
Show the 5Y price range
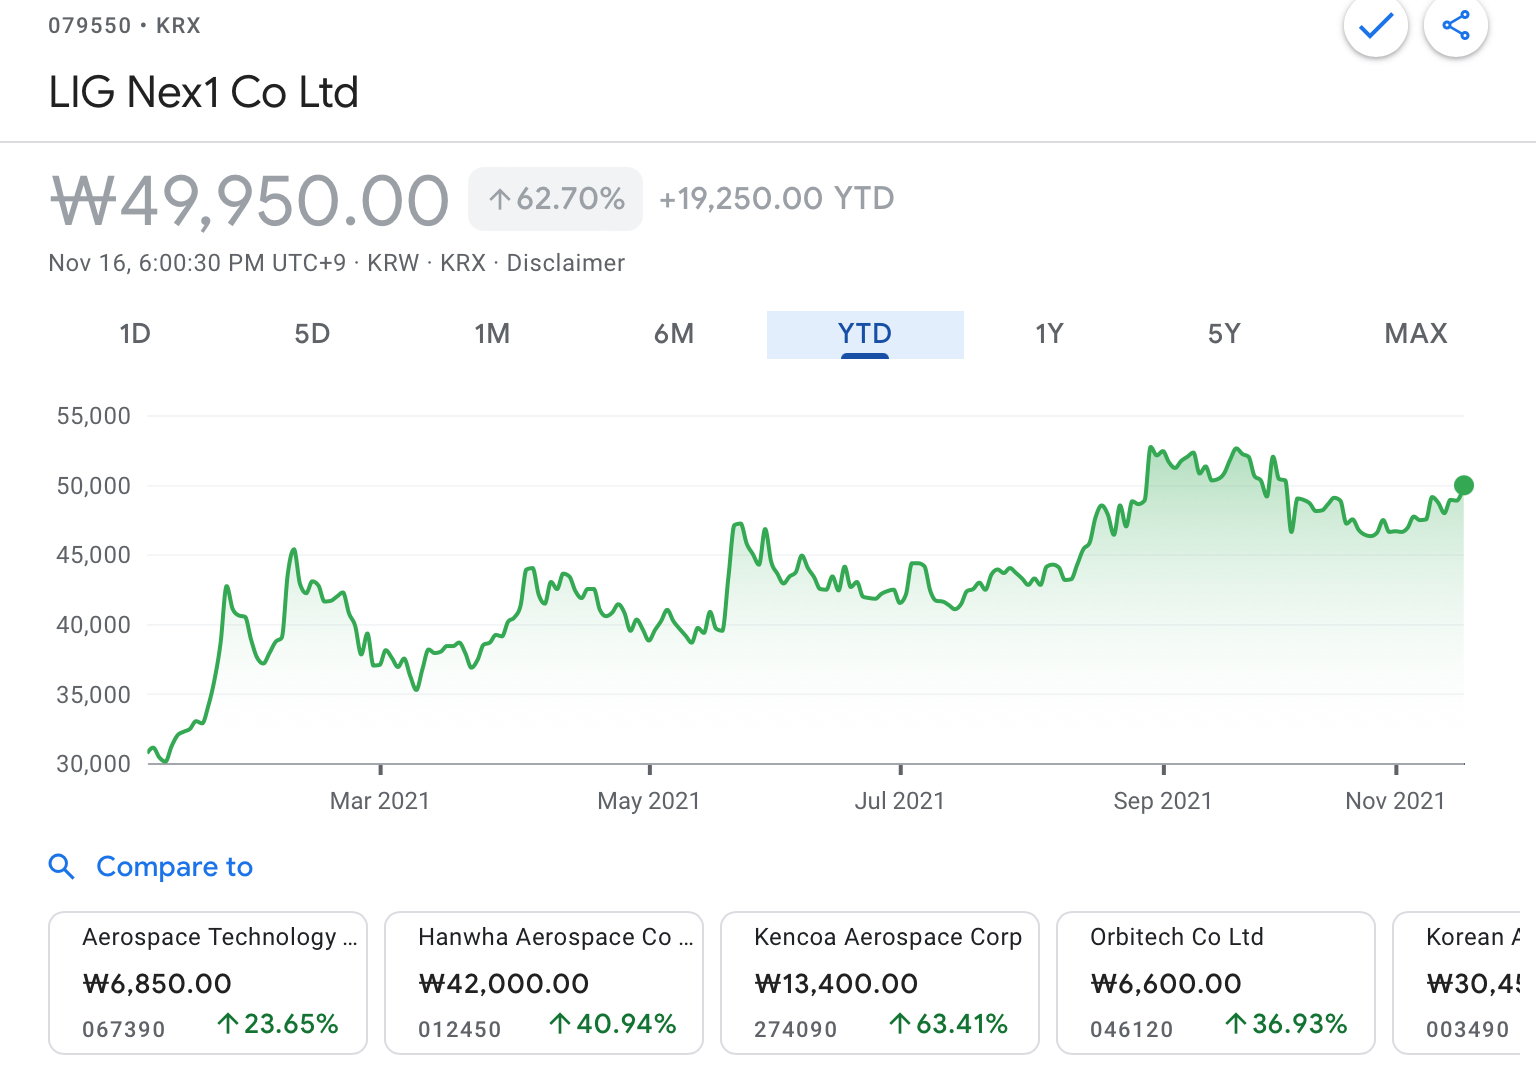(x=1224, y=334)
